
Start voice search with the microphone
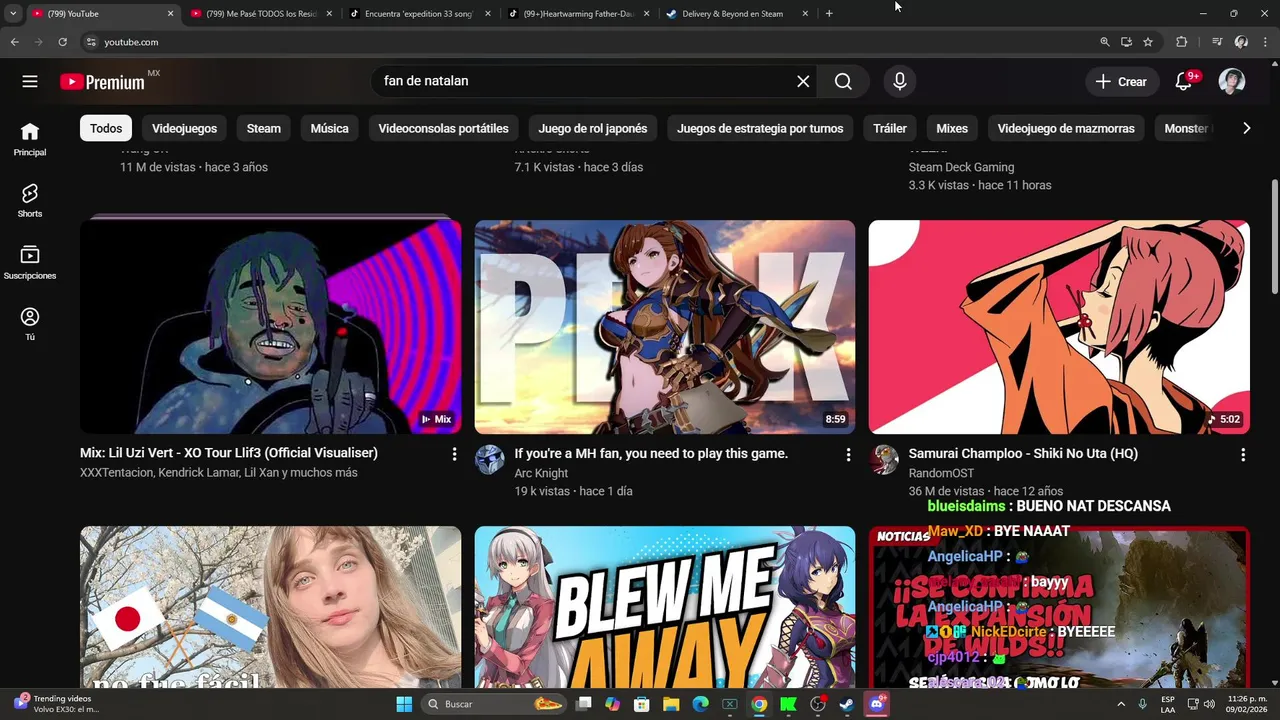click(900, 82)
